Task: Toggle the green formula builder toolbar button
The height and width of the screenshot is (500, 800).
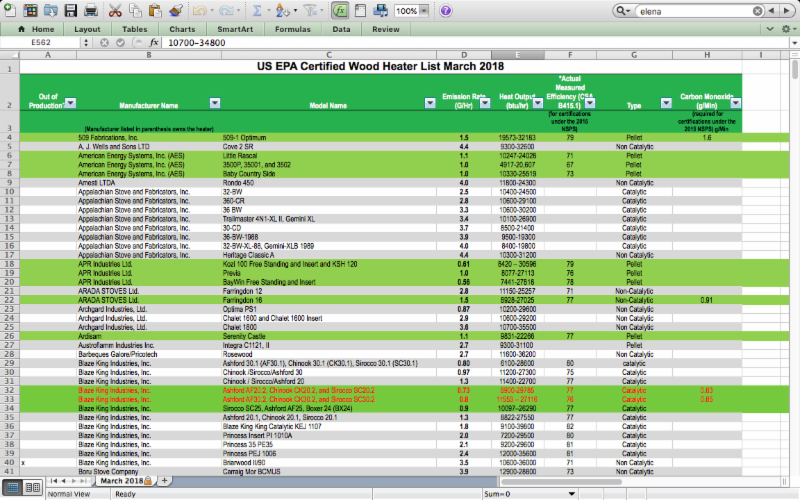Action: (x=340, y=11)
